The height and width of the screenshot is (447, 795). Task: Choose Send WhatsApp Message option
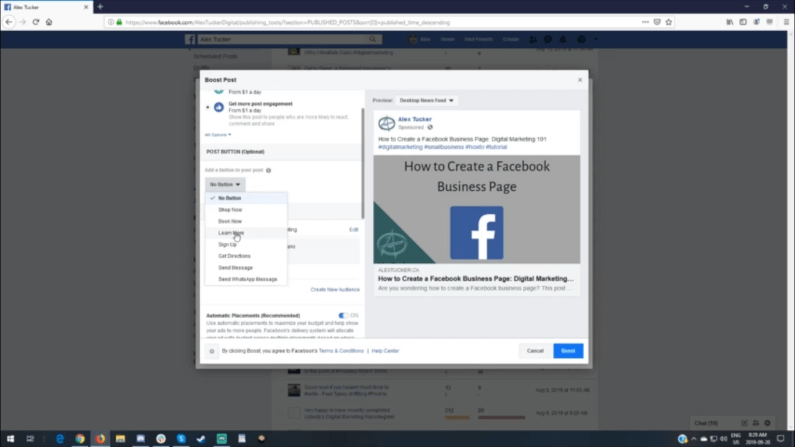click(x=247, y=279)
